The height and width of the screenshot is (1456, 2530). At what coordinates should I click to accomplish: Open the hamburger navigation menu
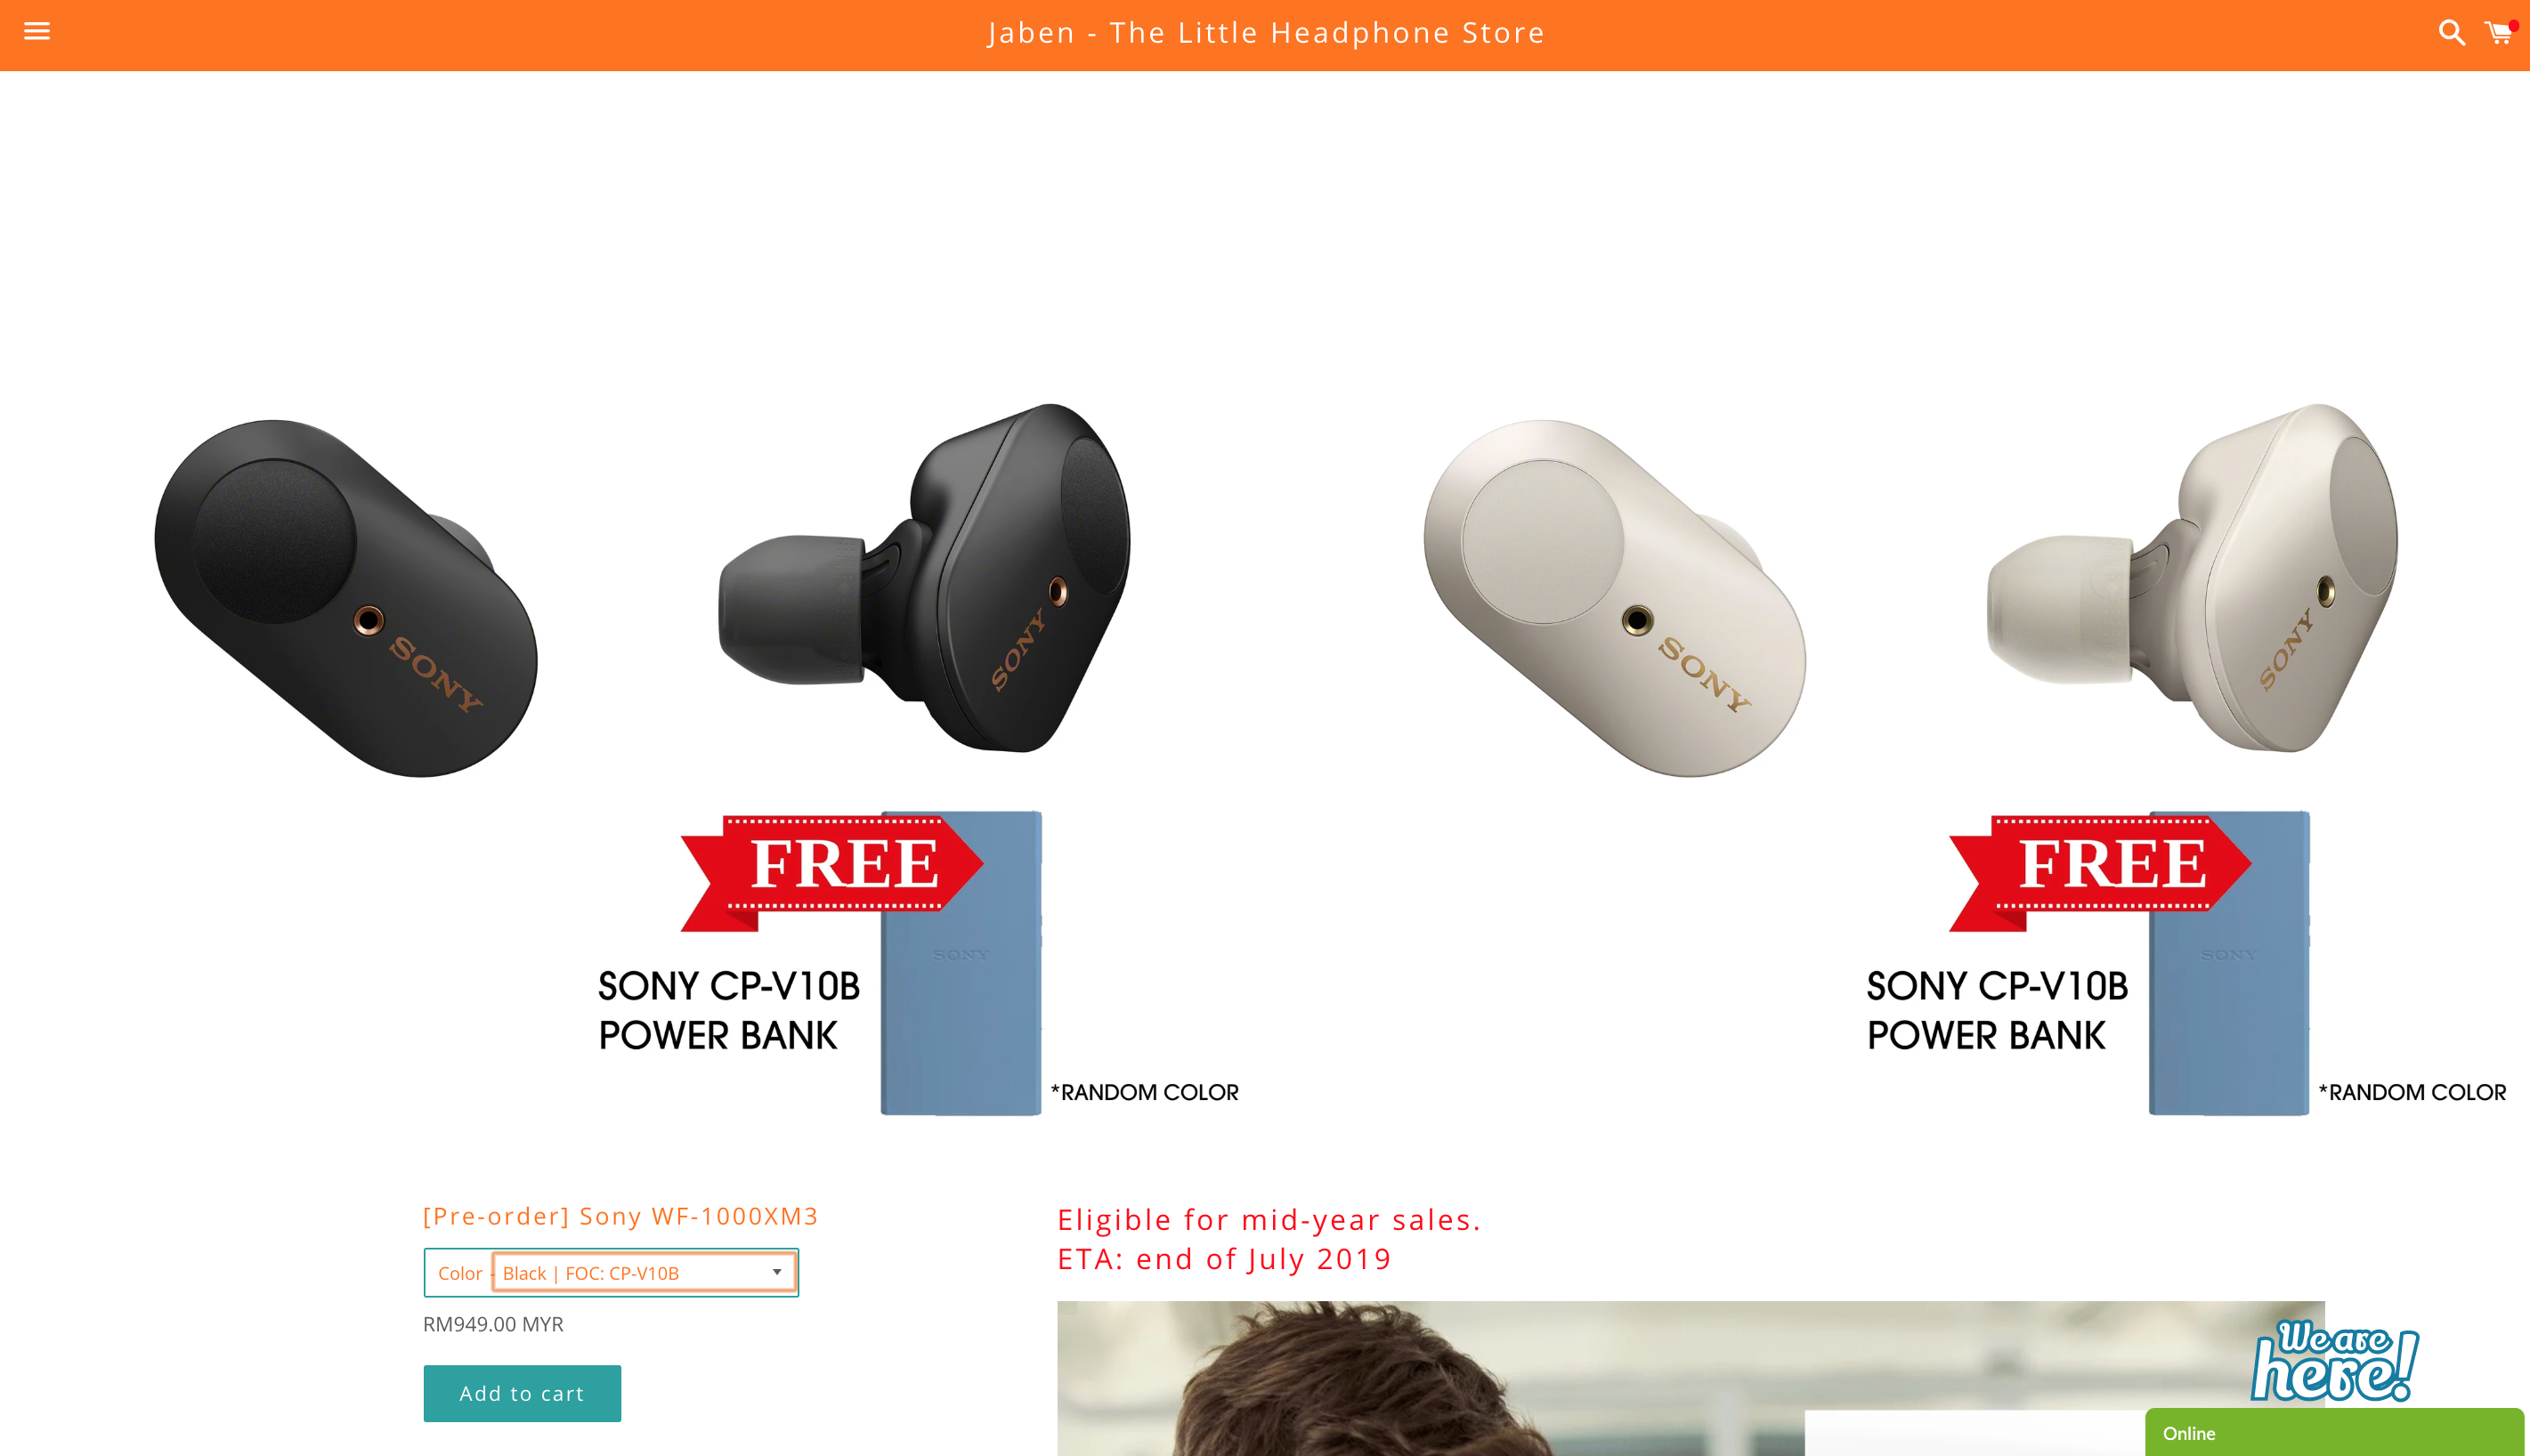point(37,31)
